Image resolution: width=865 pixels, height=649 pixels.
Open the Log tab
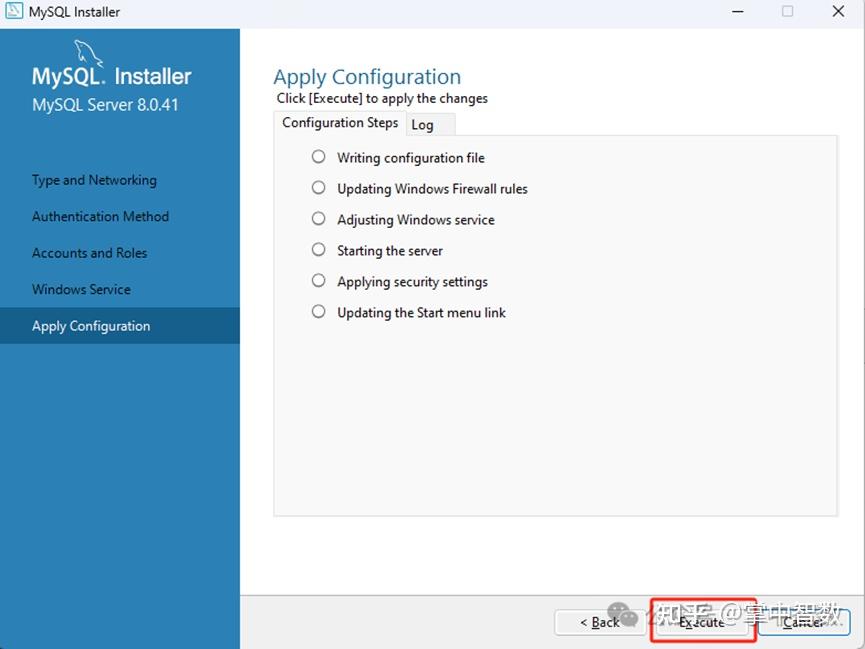click(x=431, y=125)
